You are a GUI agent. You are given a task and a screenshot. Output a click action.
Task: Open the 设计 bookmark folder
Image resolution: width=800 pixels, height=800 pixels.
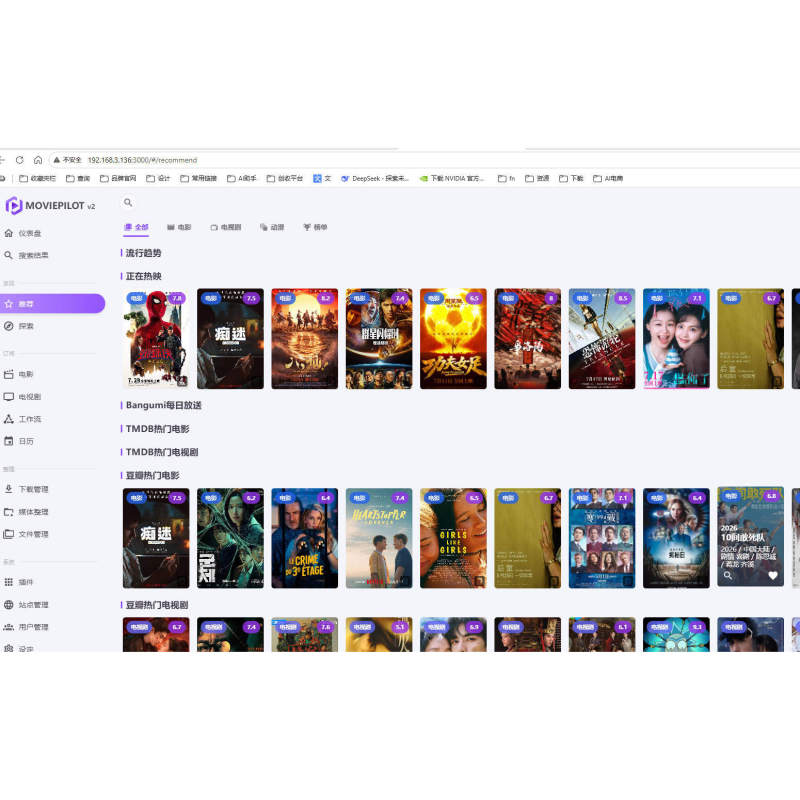[158, 179]
